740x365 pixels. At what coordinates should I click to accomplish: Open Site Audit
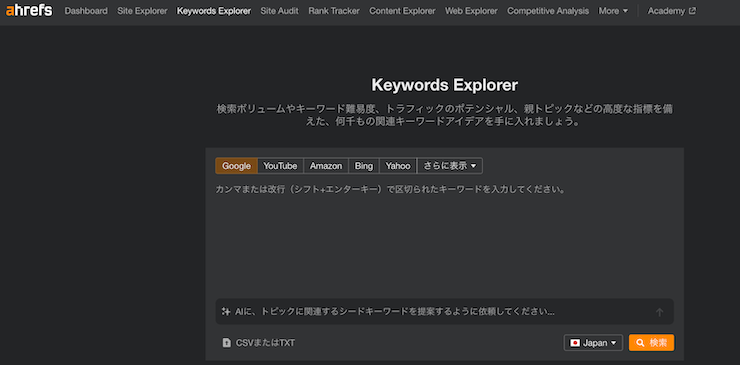279,11
